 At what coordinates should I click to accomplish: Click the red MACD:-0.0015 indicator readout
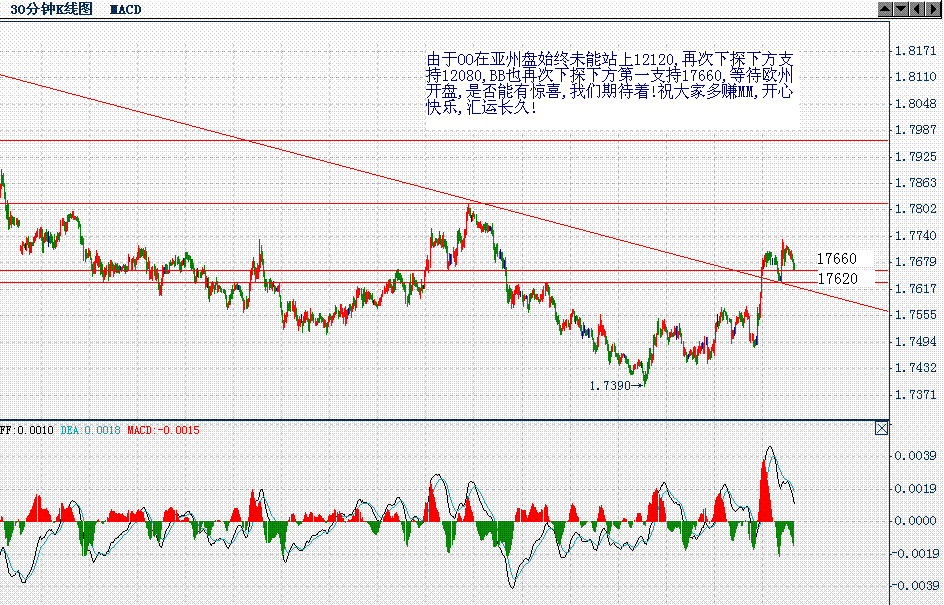tap(163, 430)
